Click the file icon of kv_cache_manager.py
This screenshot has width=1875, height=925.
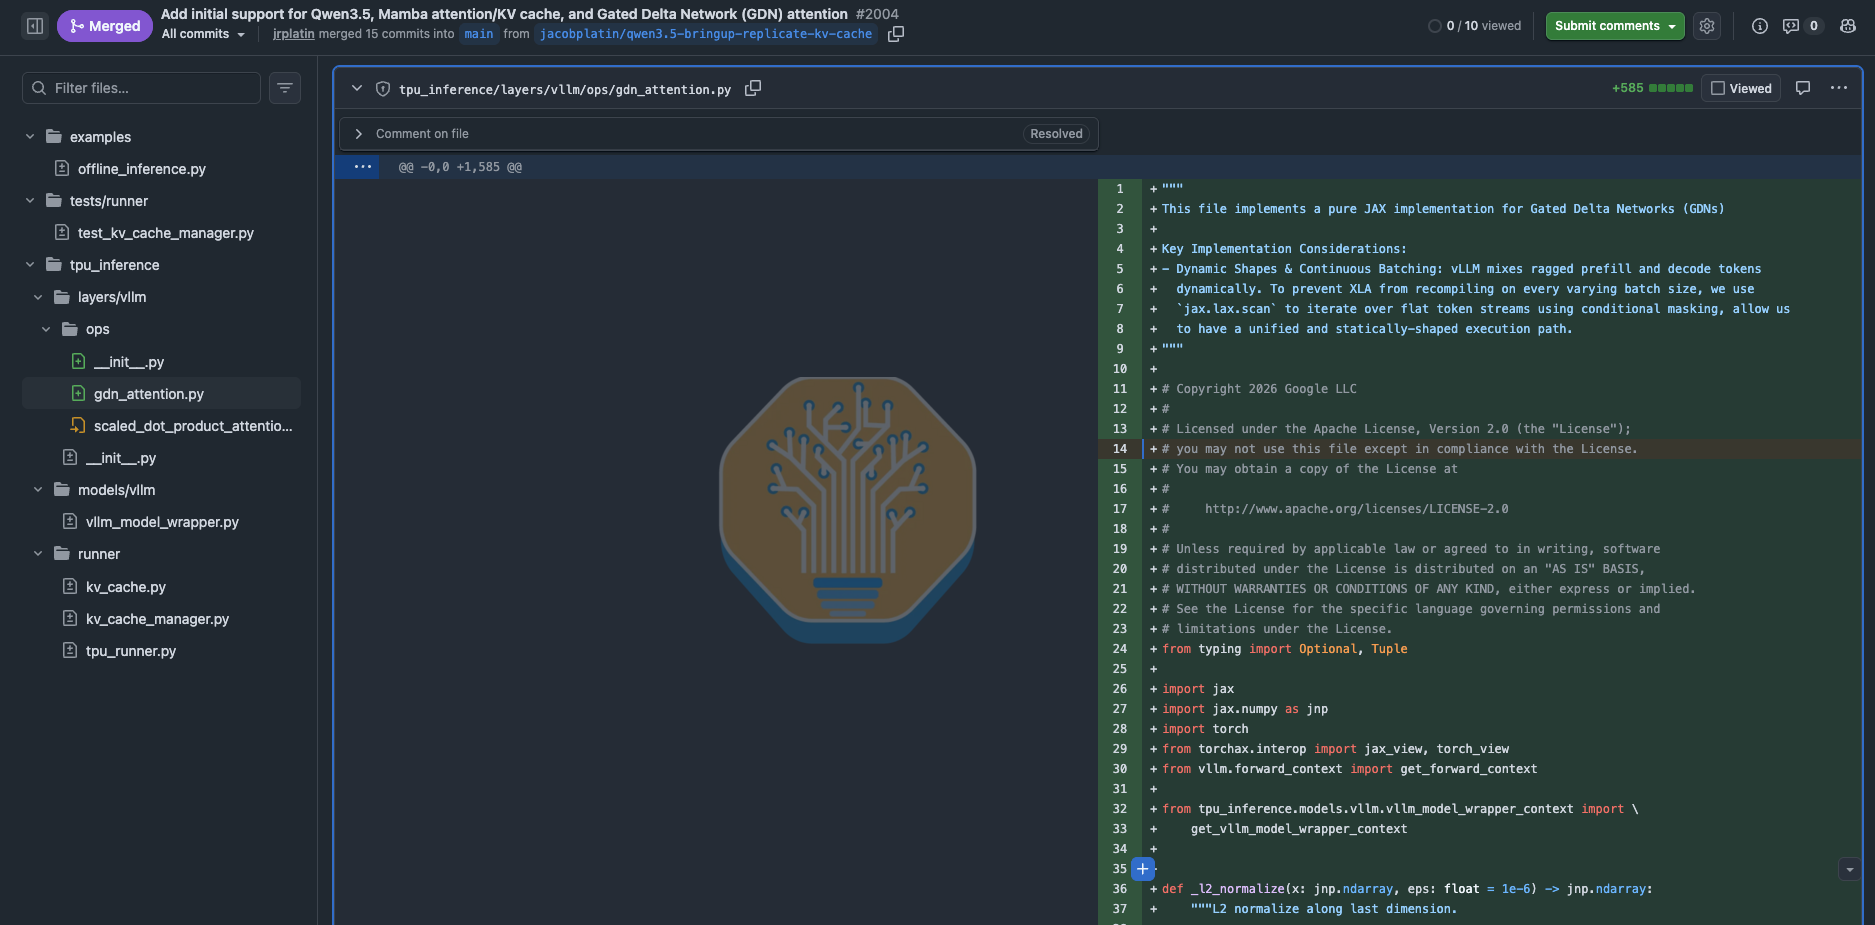click(70, 618)
